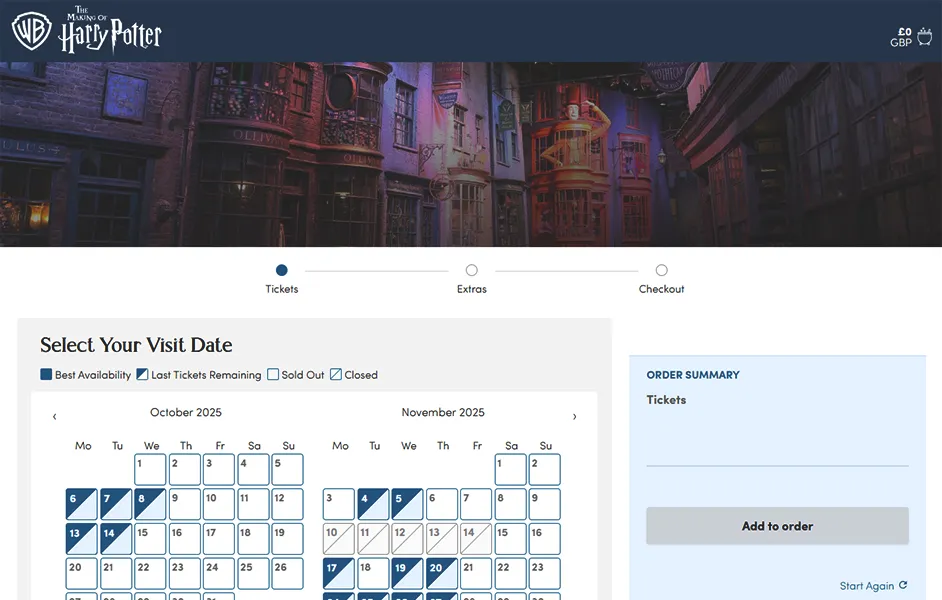This screenshot has width=942, height=600.
Task: Click the Start Again link
Action: tap(866, 586)
